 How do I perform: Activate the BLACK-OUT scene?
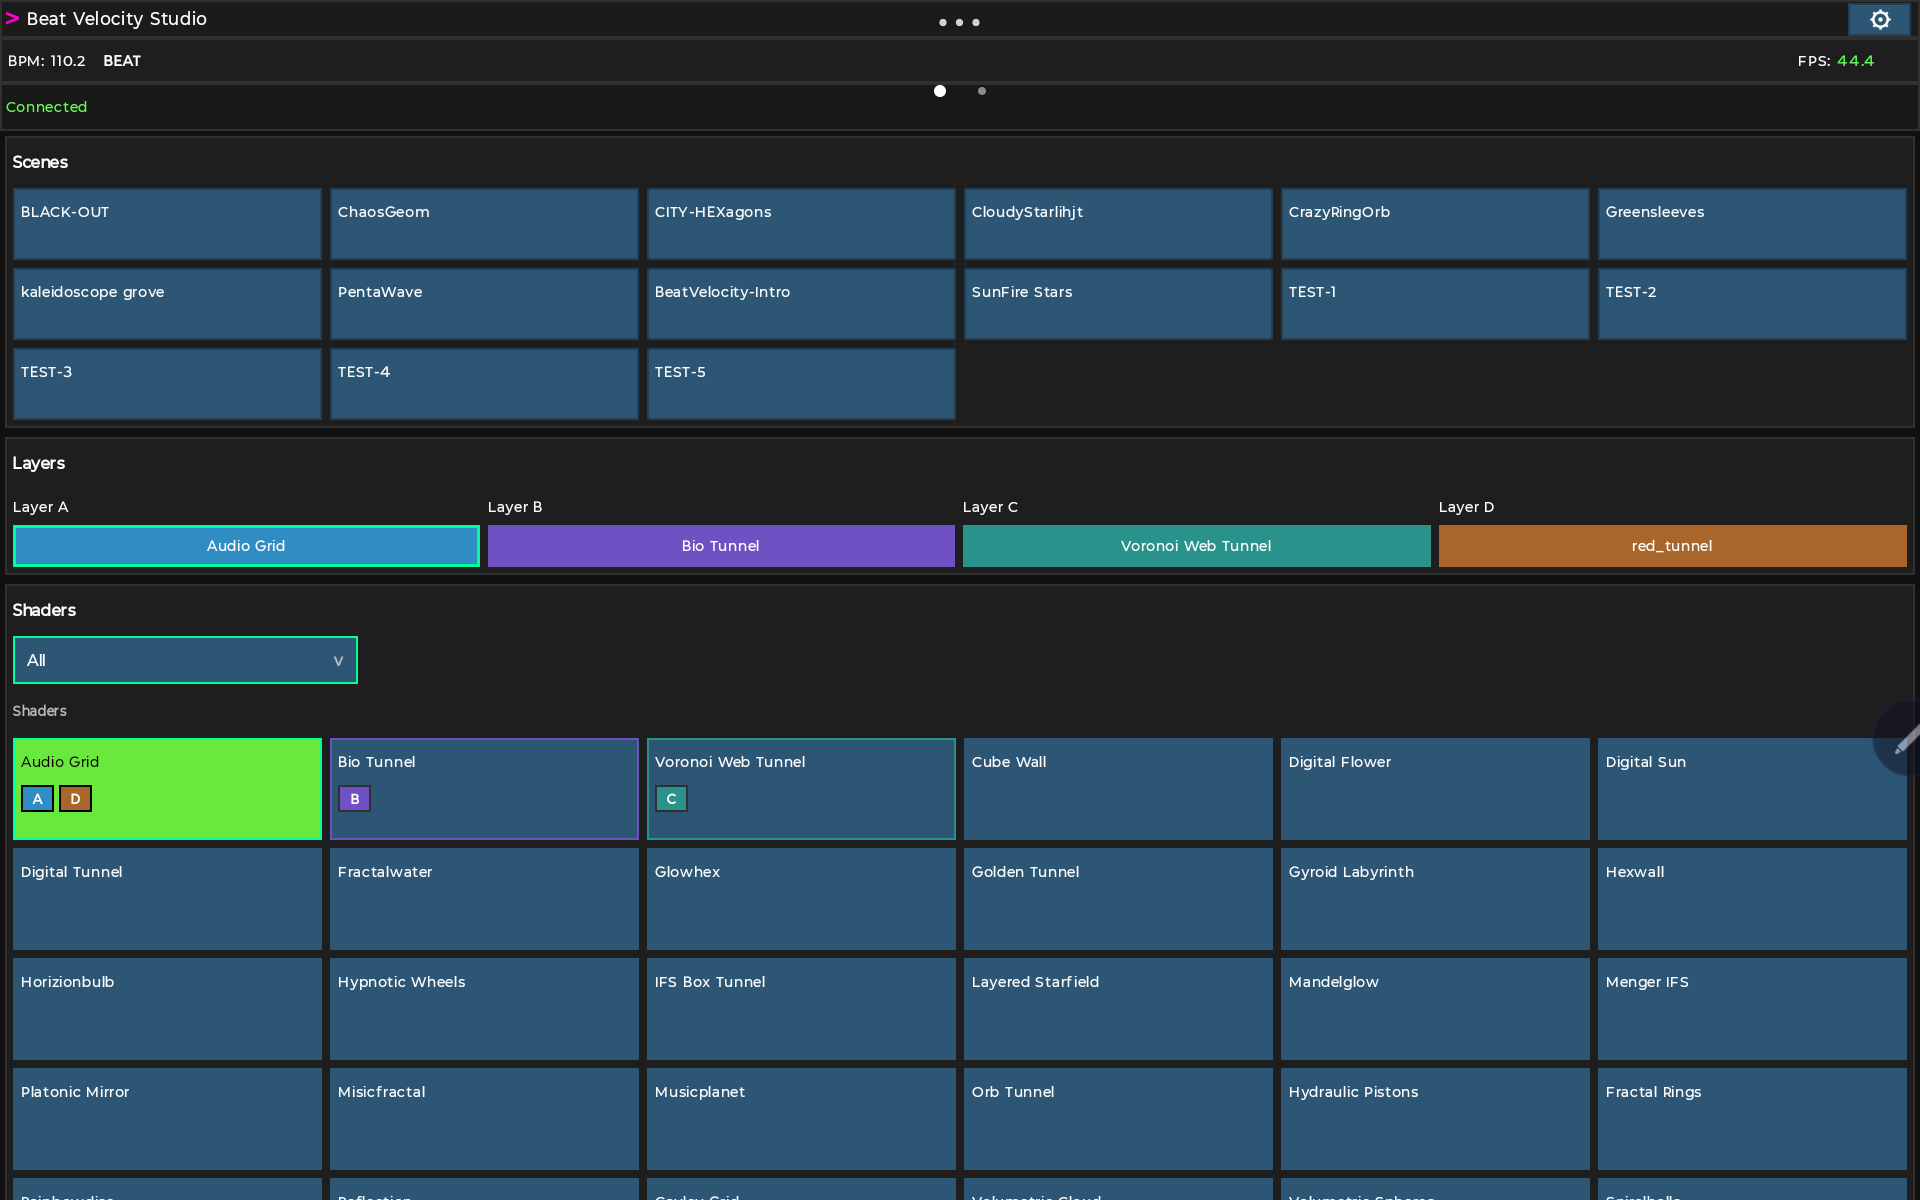point(167,224)
